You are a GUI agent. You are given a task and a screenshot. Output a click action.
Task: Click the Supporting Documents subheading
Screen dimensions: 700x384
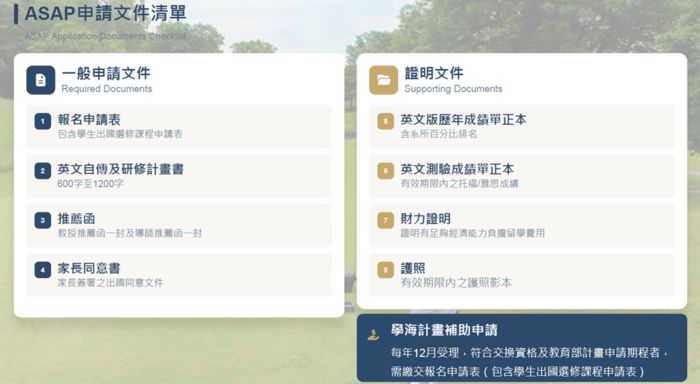pos(453,89)
